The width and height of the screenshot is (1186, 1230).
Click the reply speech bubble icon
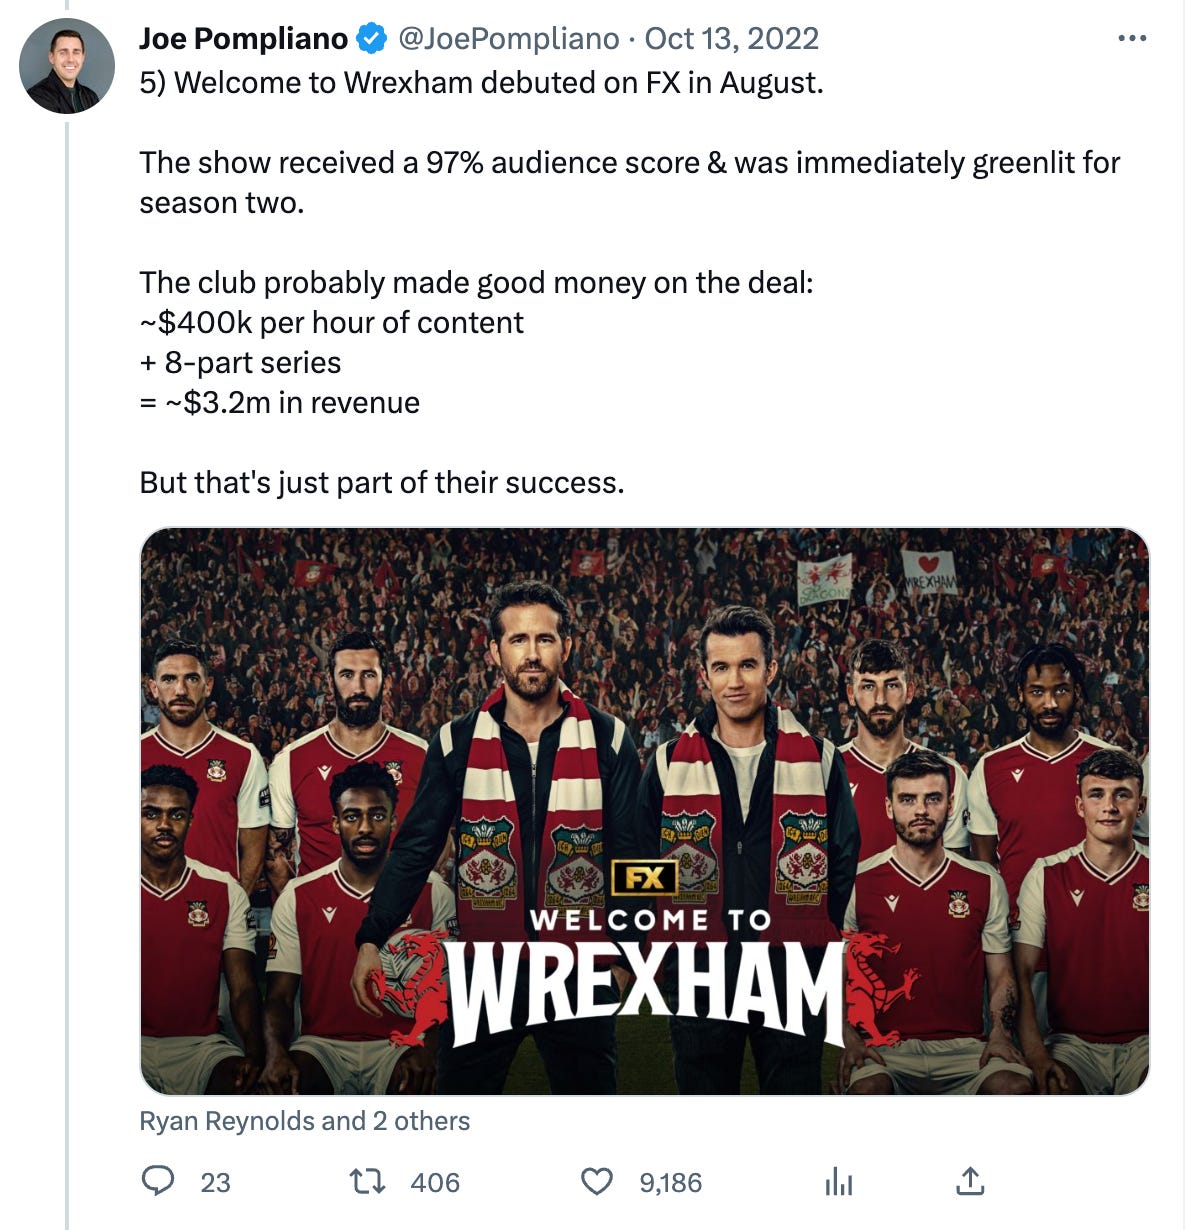(158, 1181)
